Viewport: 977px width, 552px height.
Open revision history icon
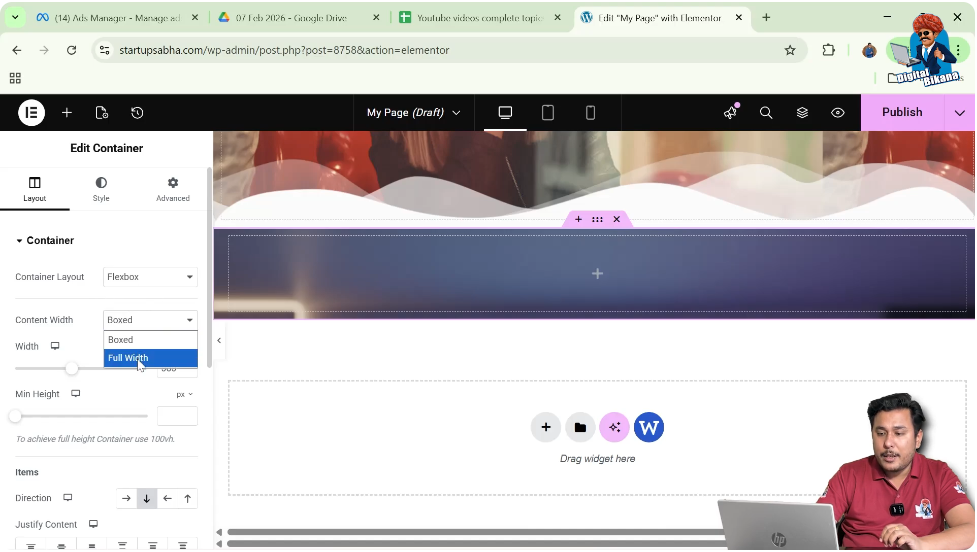pos(137,113)
